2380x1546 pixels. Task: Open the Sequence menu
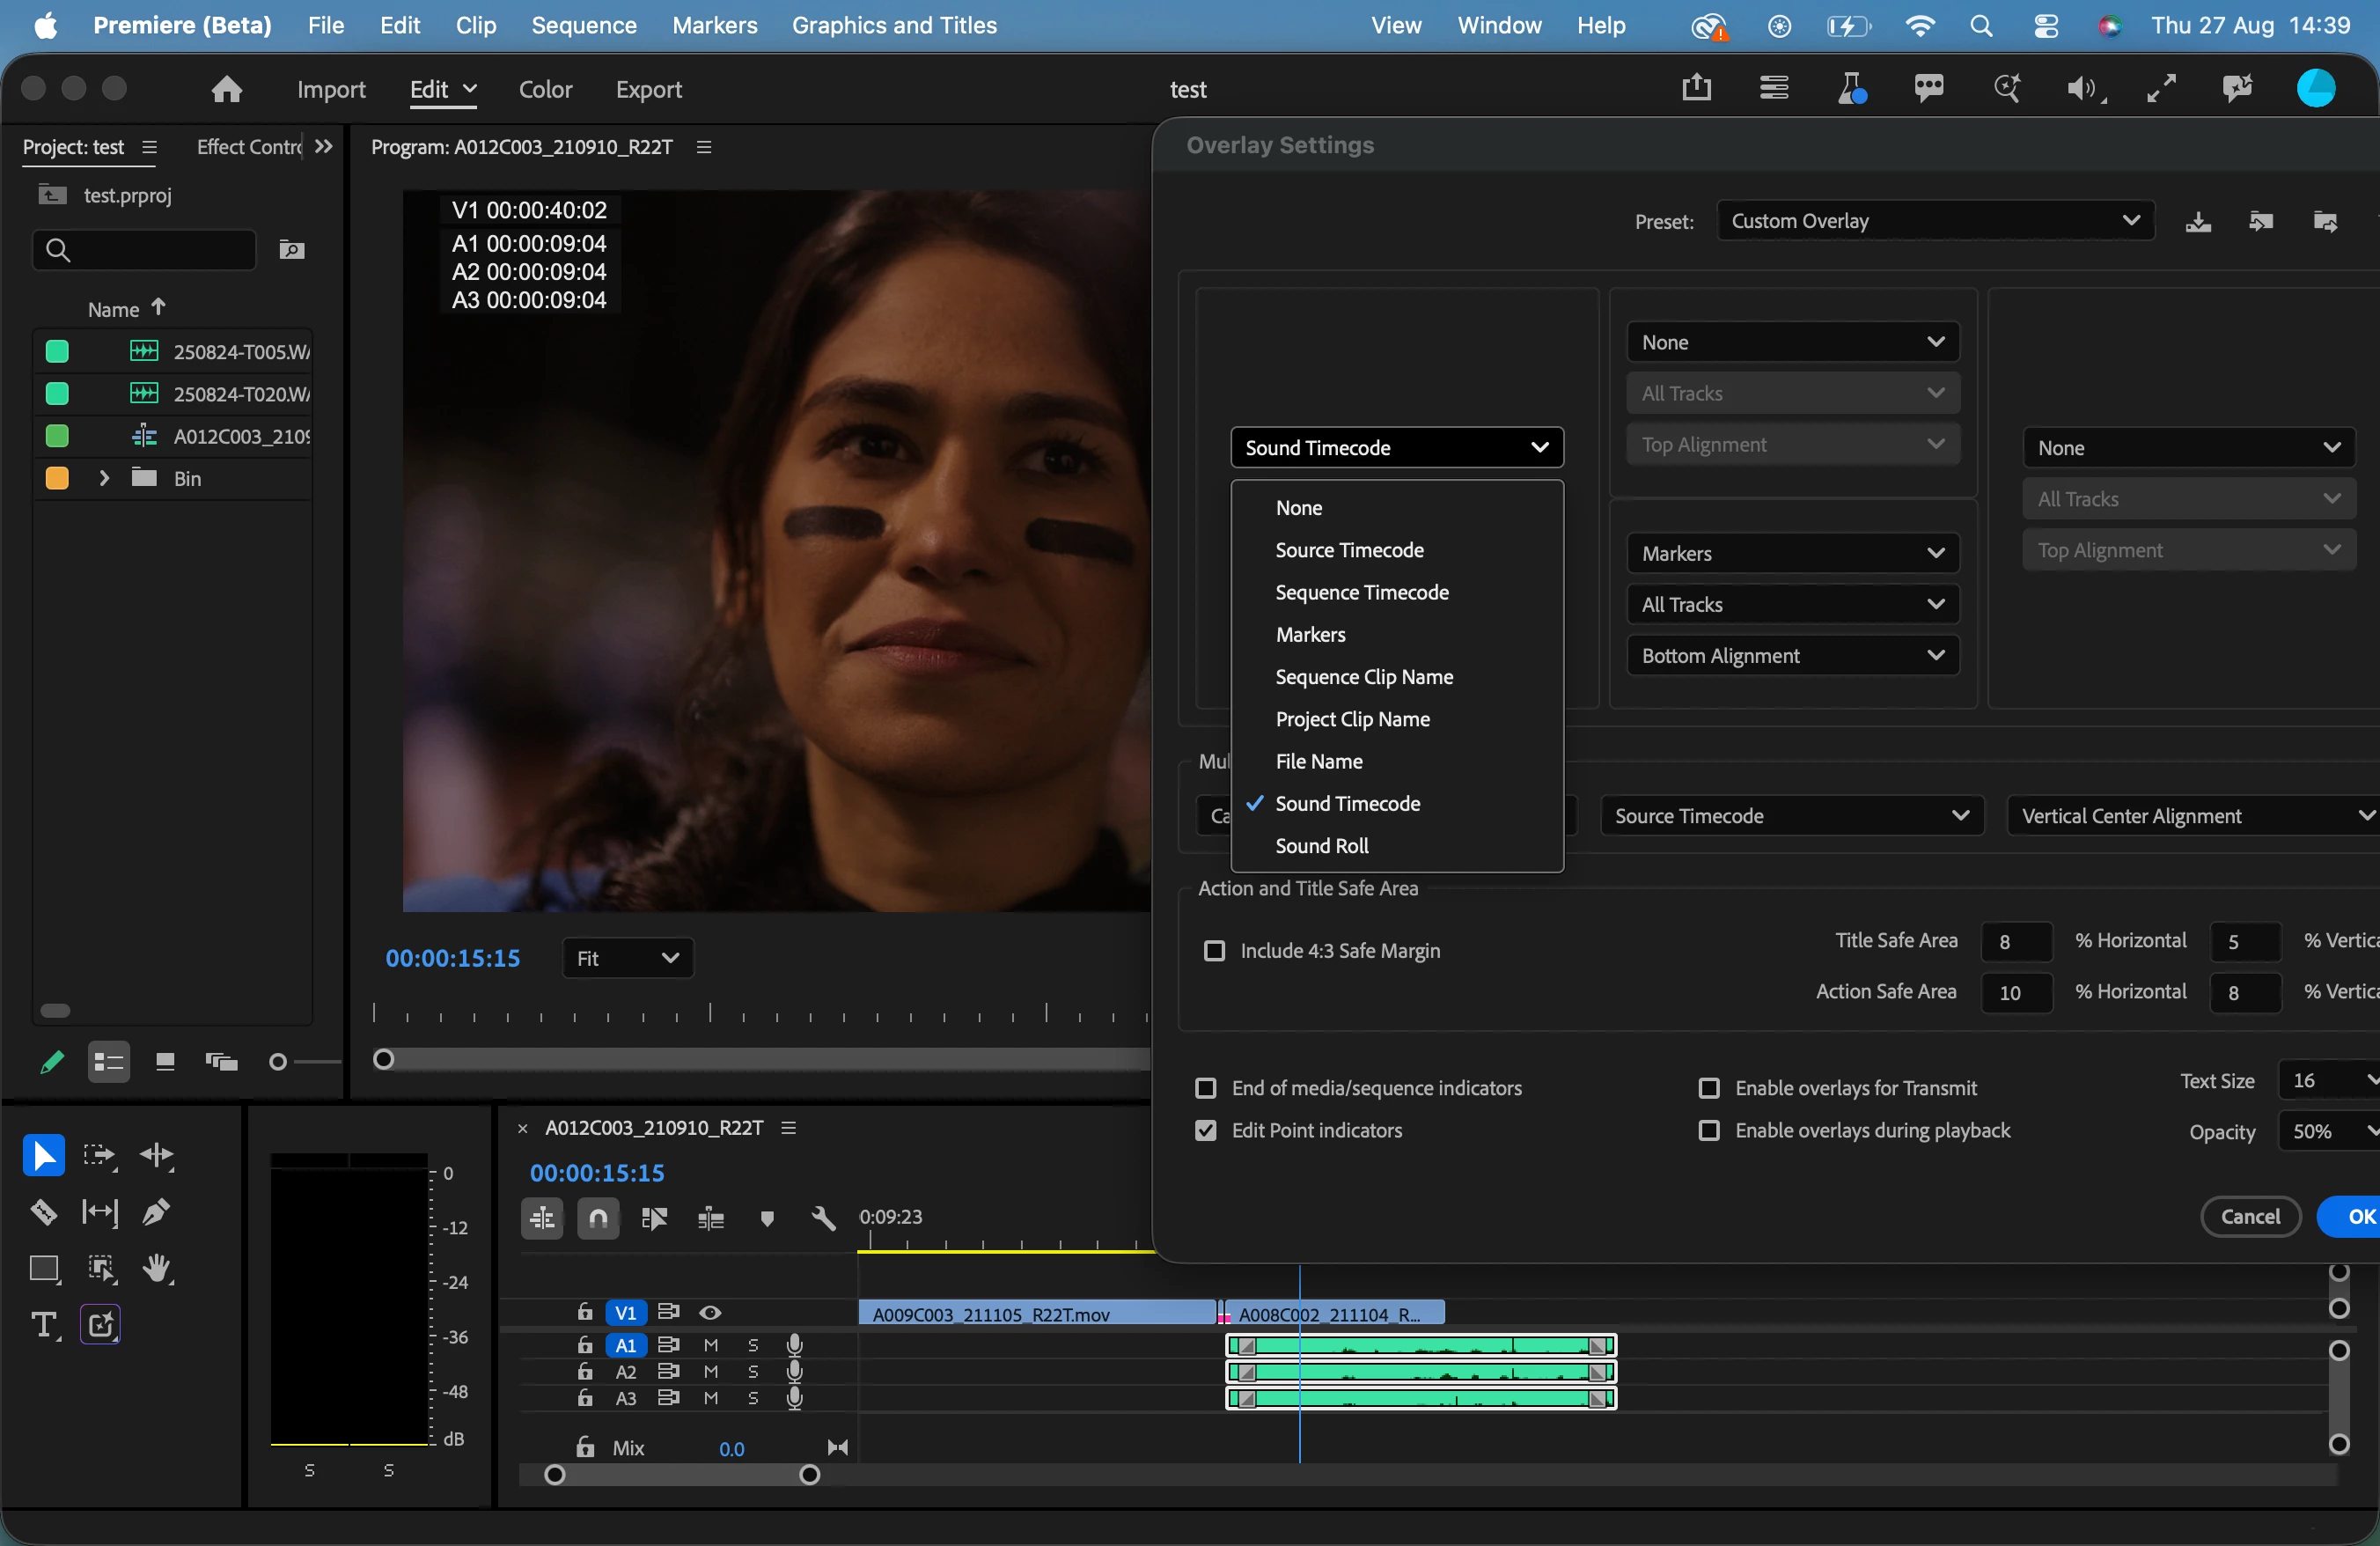coord(584,25)
